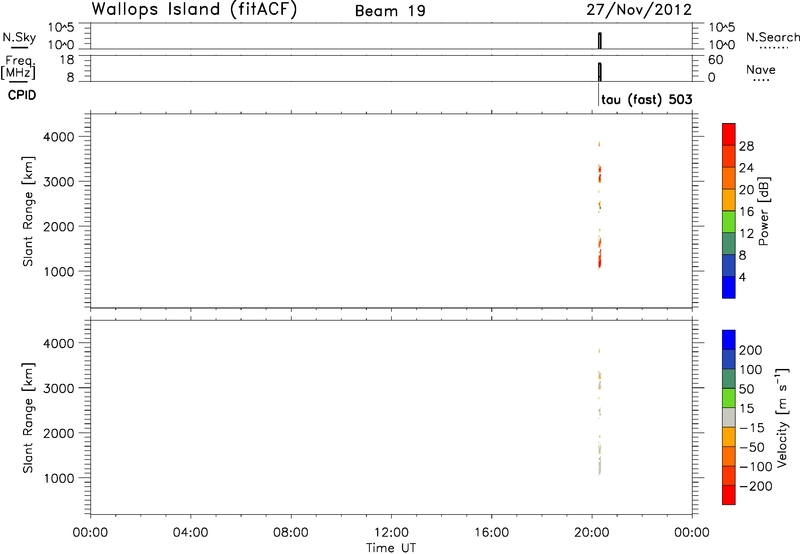Click the "16" label on Power colorbar
The height and width of the screenshot is (554, 800).
[746, 212]
